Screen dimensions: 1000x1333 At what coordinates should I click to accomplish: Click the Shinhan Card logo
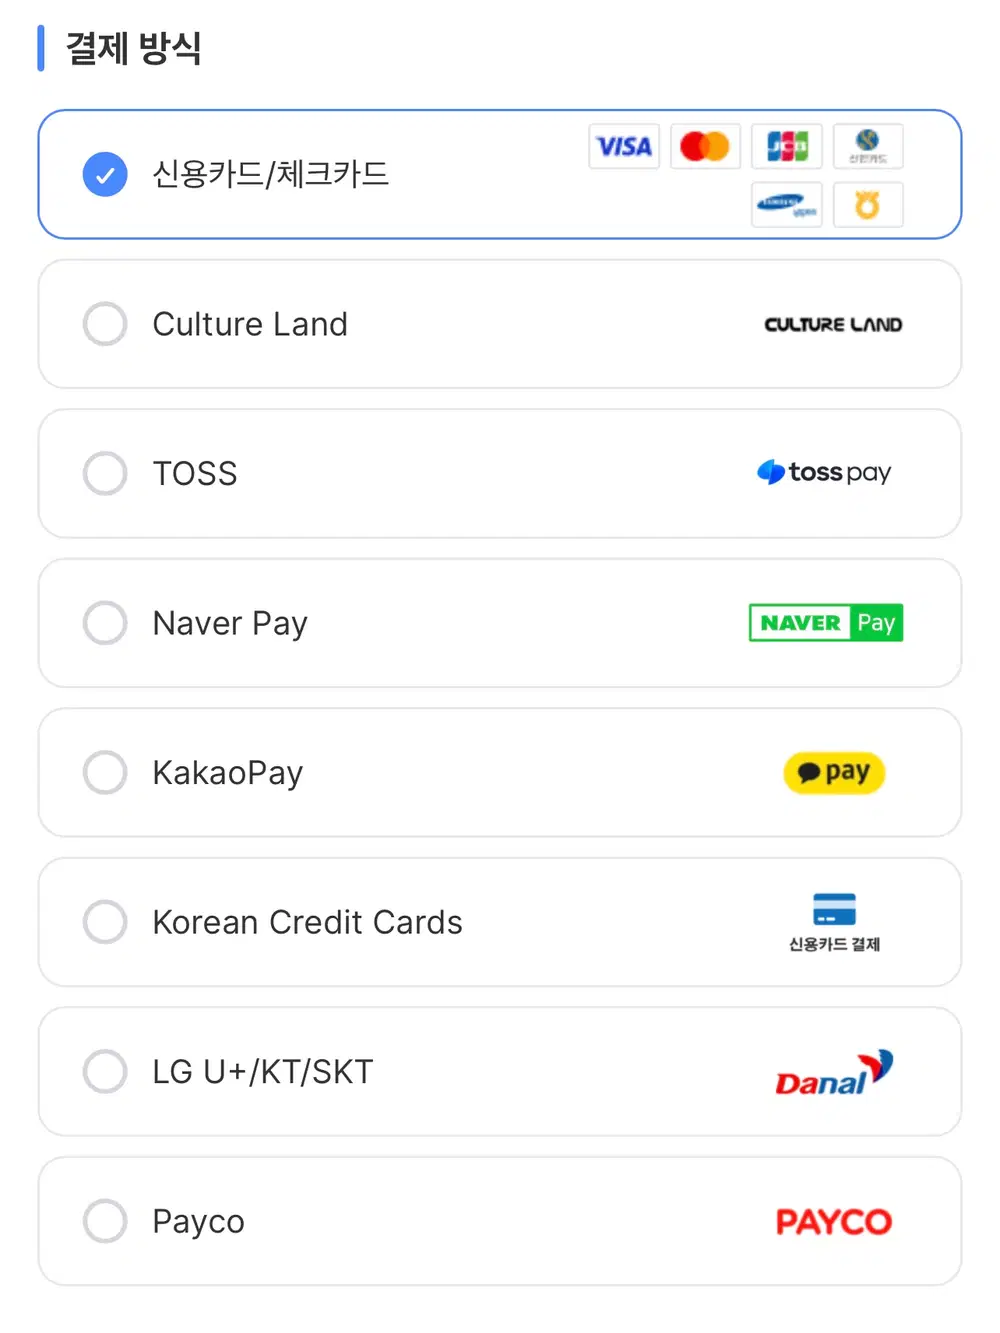click(x=868, y=147)
